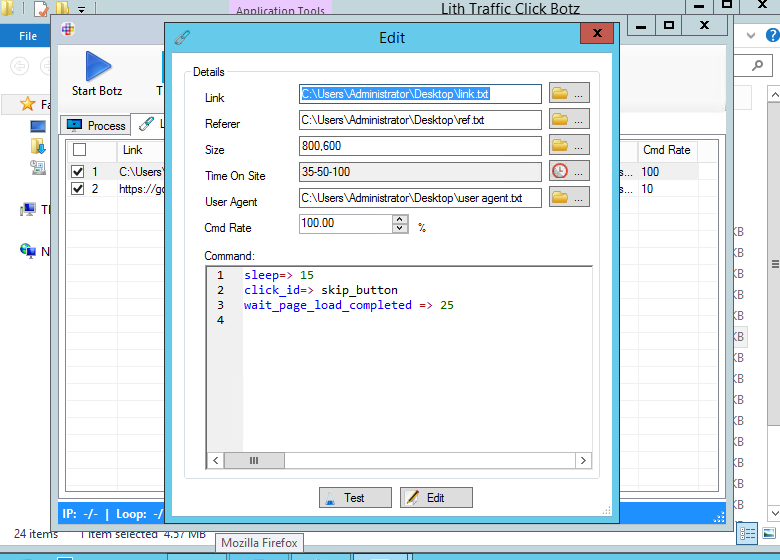Click the chain link icon in Edit title bar
Image resolution: width=780 pixels, height=560 pixels.
click(181, 38)
